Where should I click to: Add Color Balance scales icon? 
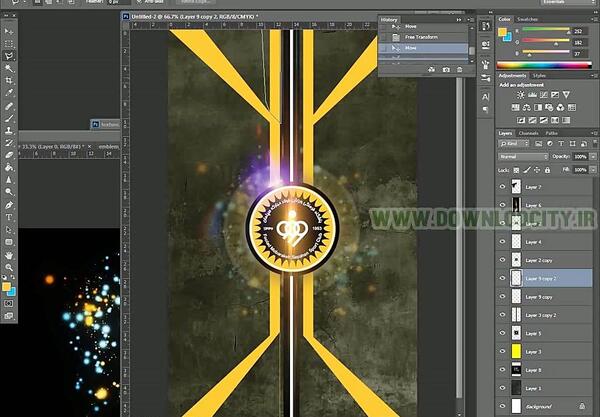[527, 108]
